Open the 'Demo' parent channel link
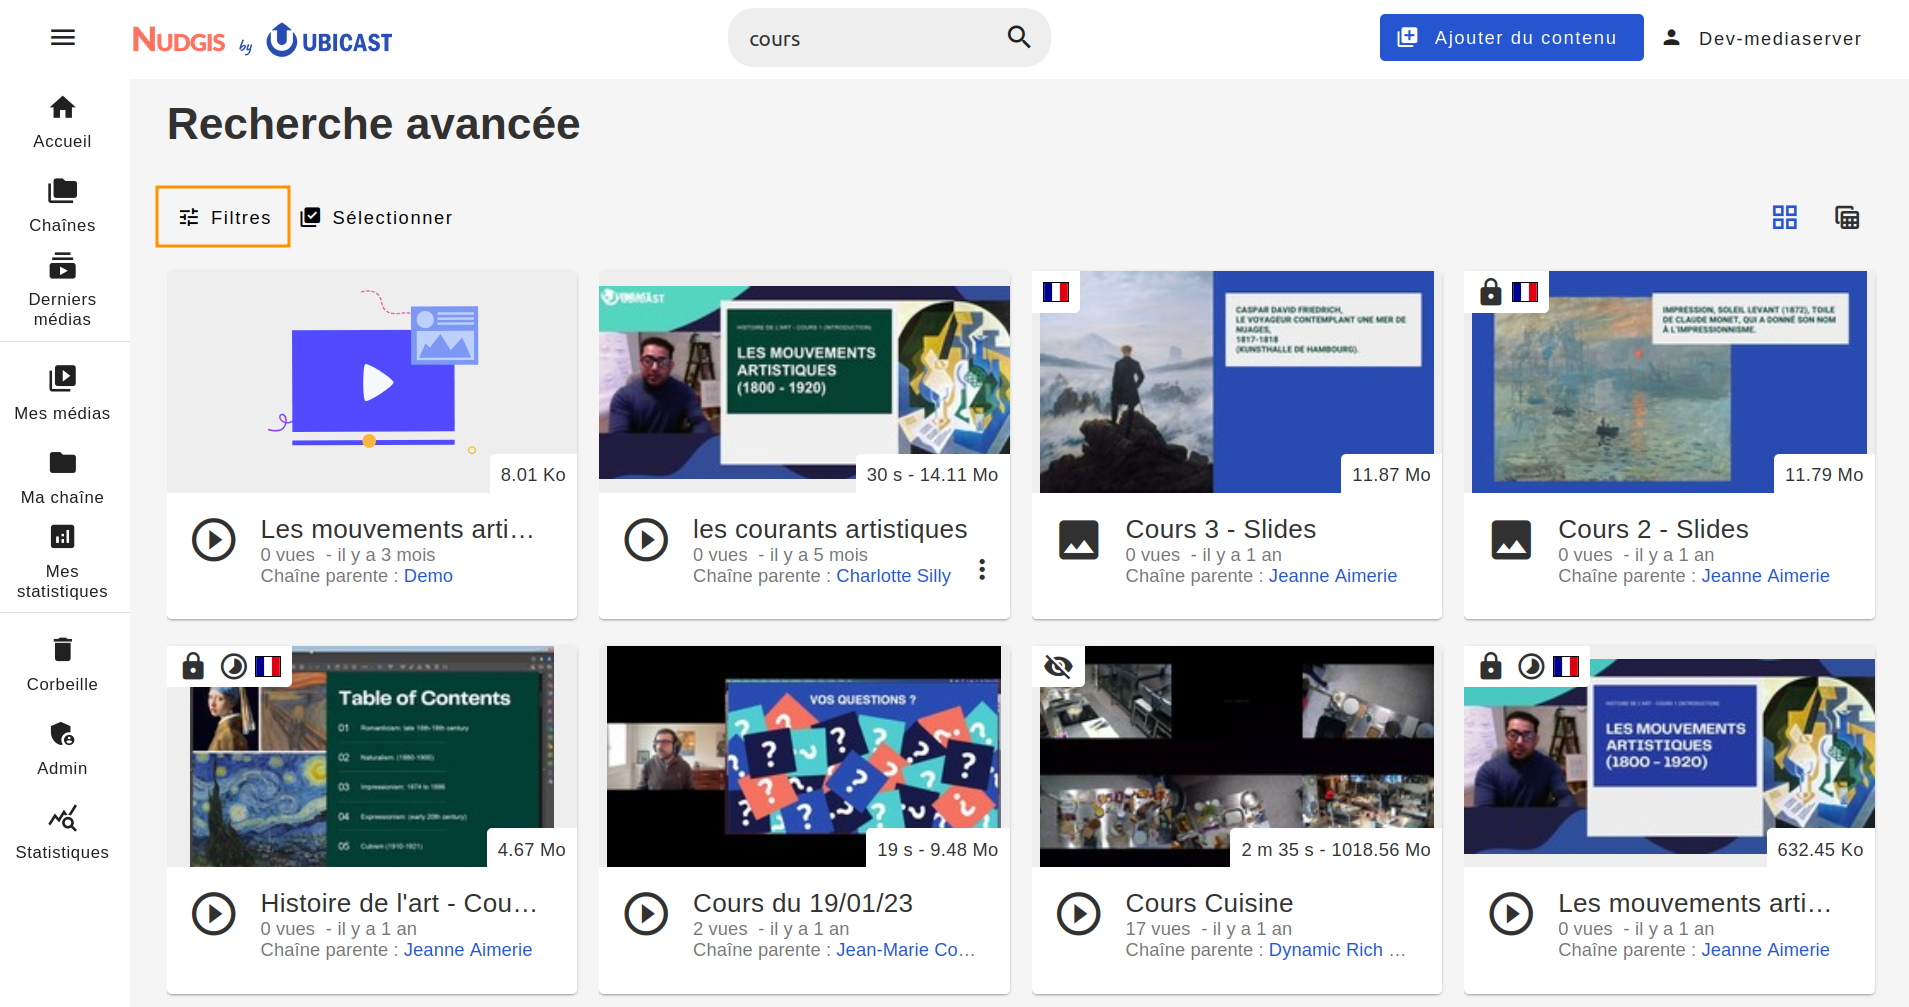The height and width of the screenshot is (1007, 1909). (x=428, y=576)
